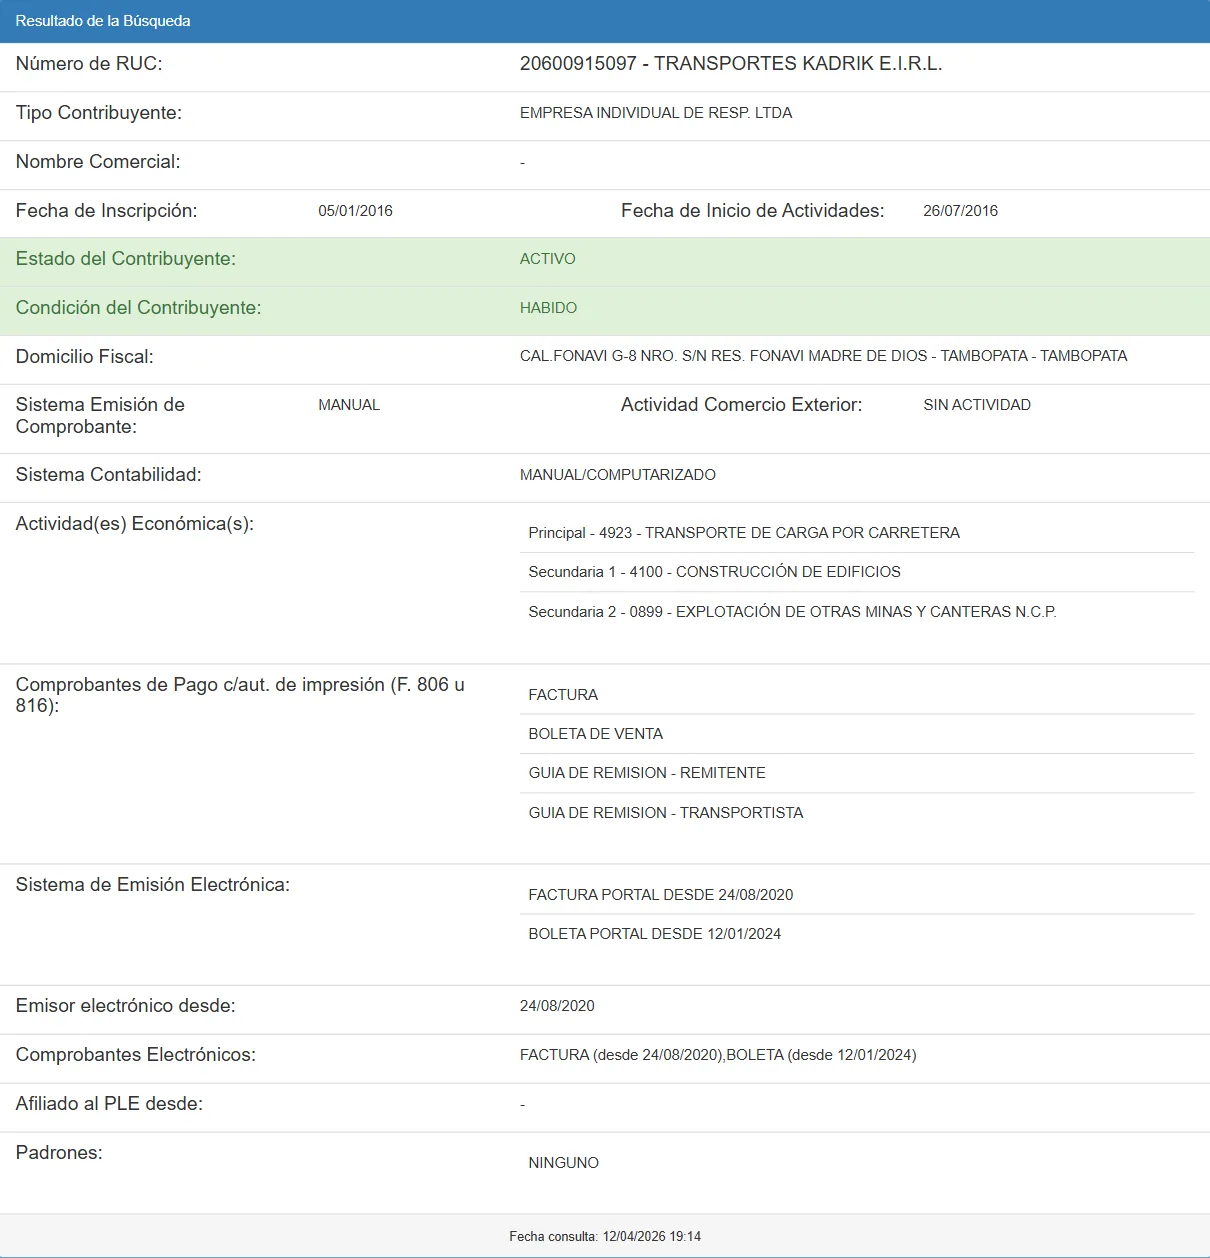Screen dimensions: 1210x1258
Task: Click the SIN ACTIVIDAD foreign trade value
Action: (976, 405)
